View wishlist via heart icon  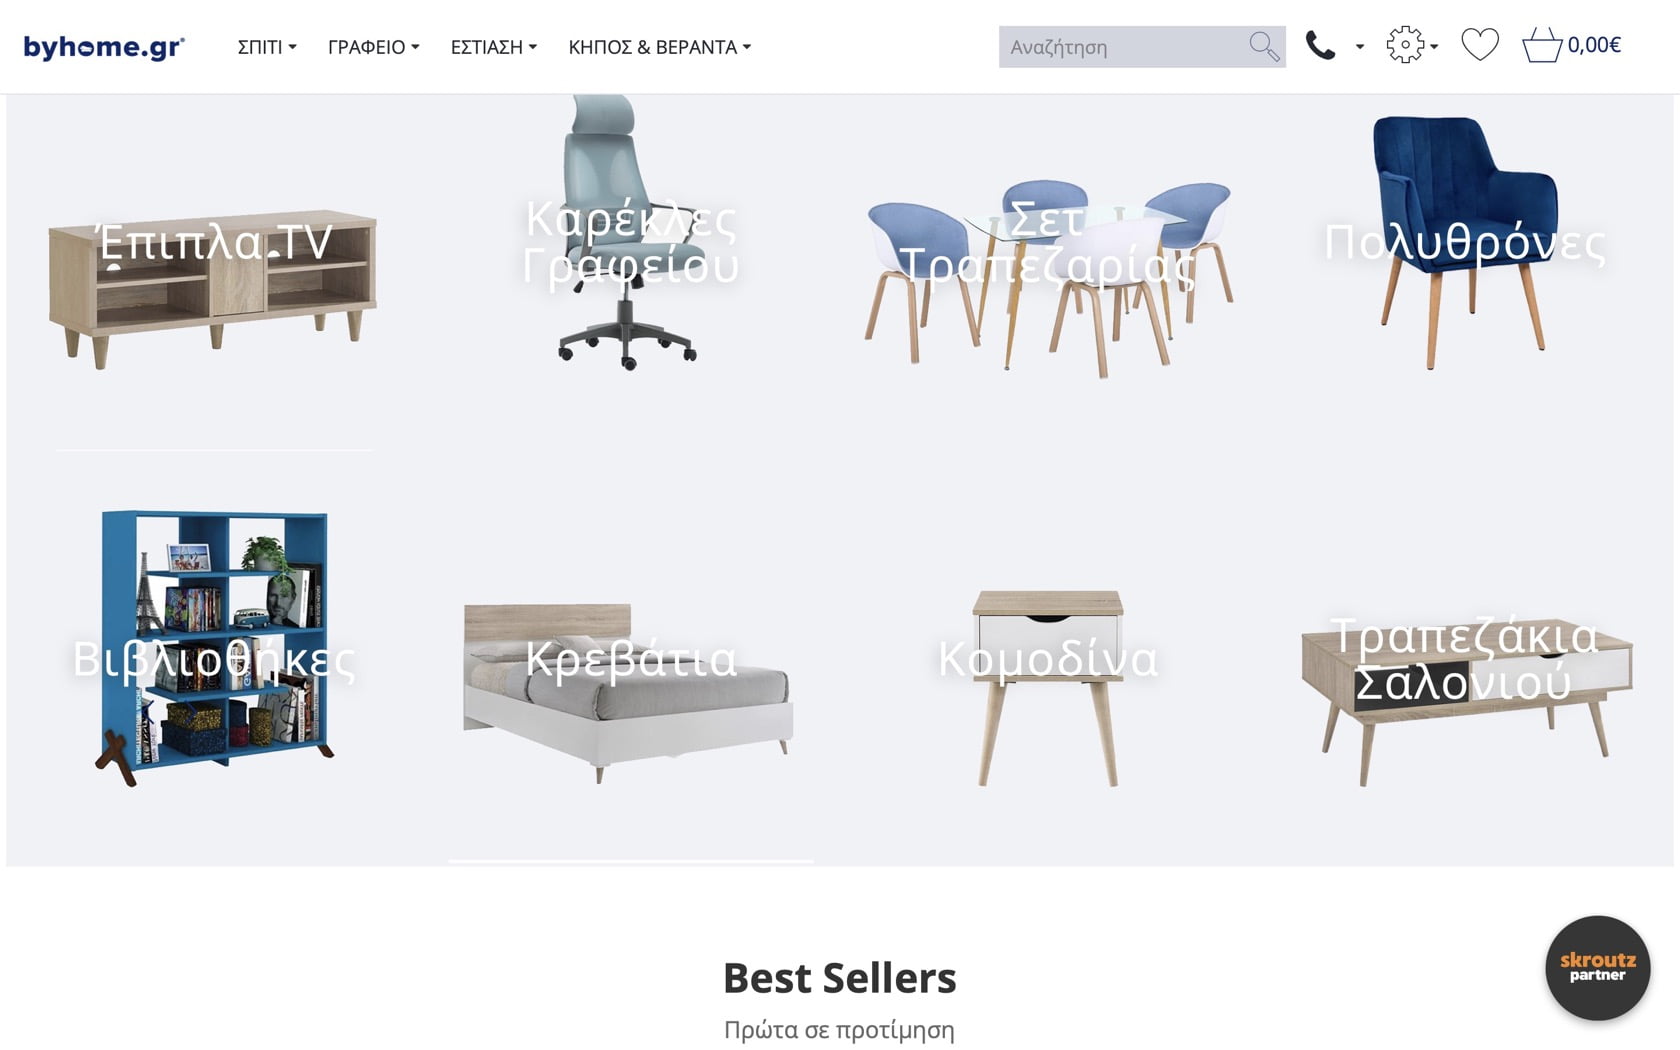click(1480, 45)
